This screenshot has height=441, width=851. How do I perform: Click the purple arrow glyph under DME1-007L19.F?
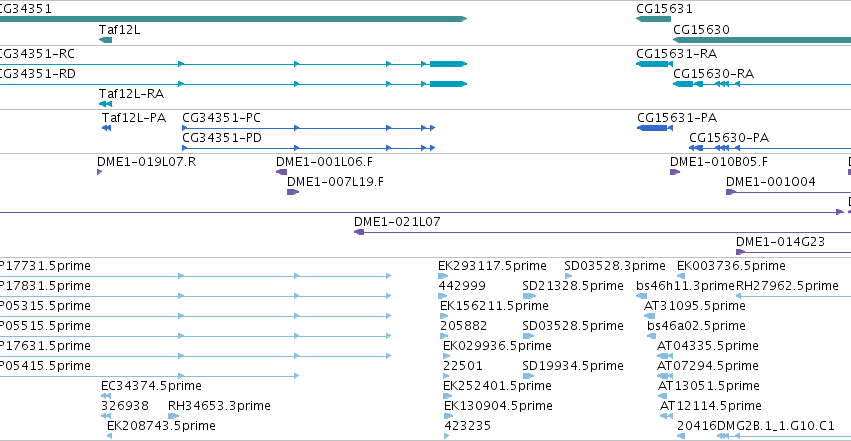tap(293, 192)
